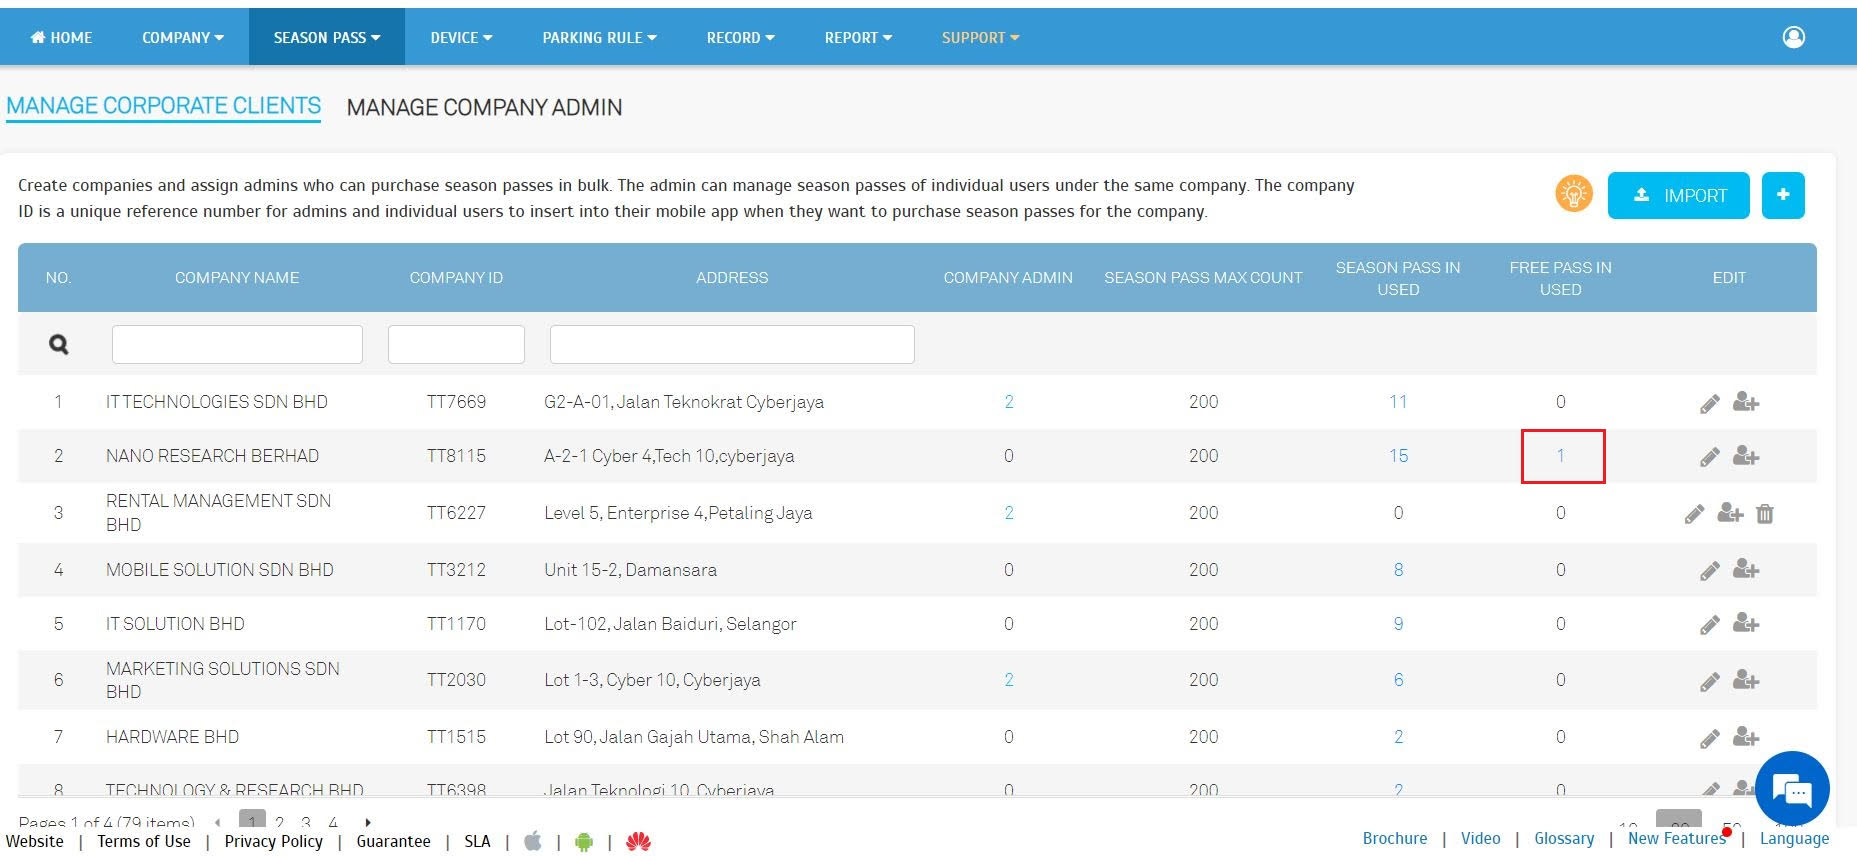Screen dimensions: 1857x856
Task: Edit IT TECHNOLOGIES SDN BHD with pencil icon
Action: (1709, 403)
